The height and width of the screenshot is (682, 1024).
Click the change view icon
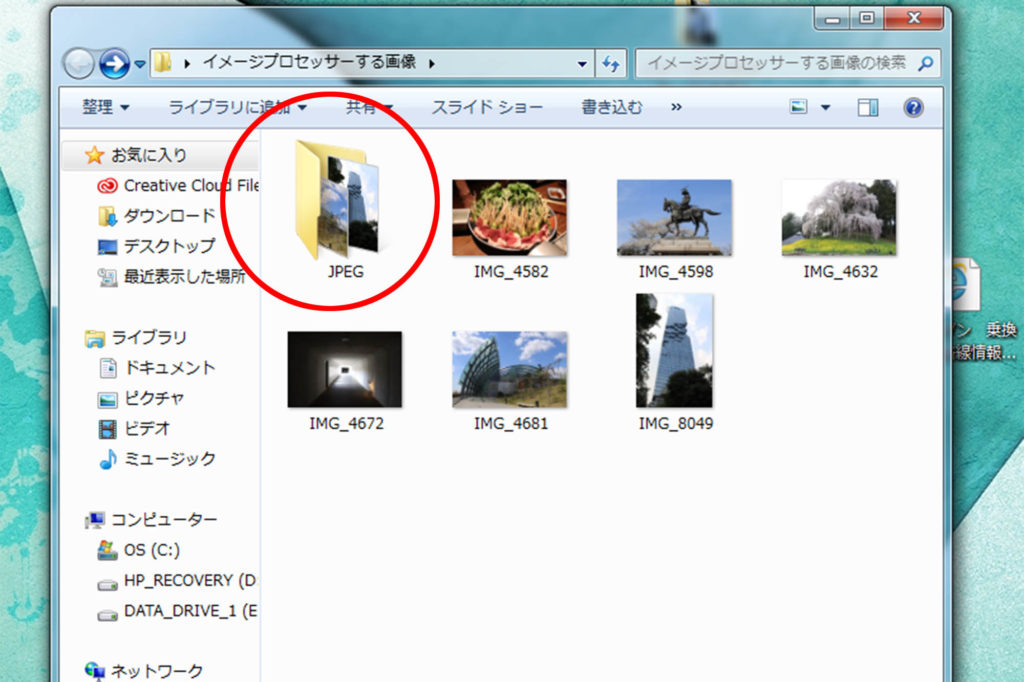tap(798, 108)
